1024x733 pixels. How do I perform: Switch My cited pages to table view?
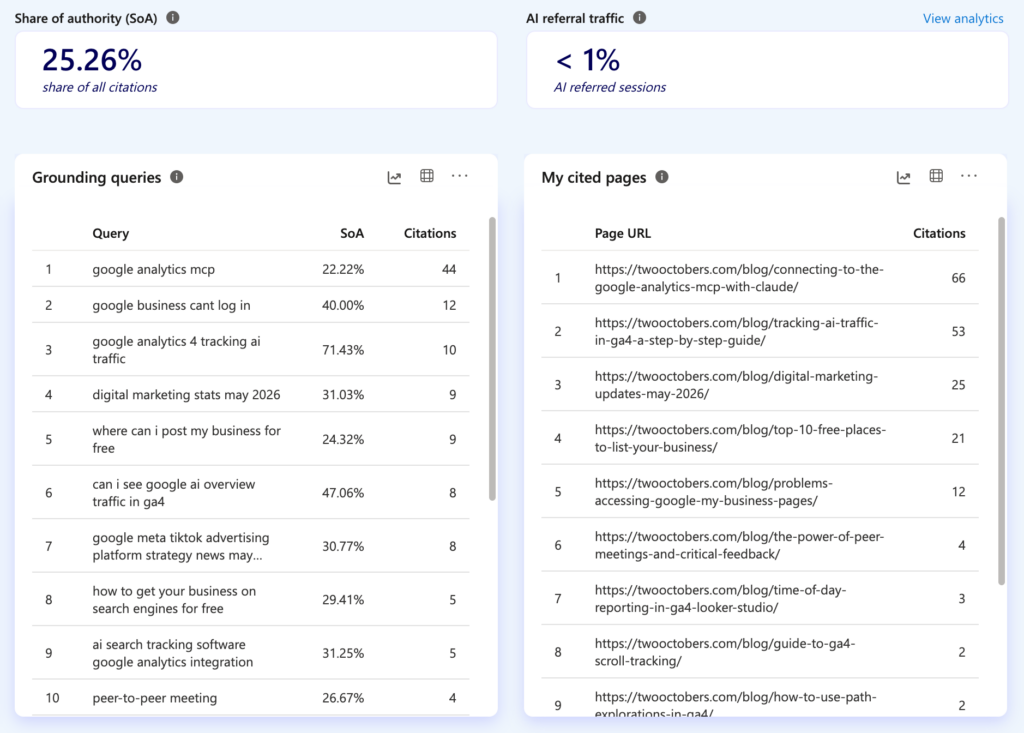click(936, 176)
